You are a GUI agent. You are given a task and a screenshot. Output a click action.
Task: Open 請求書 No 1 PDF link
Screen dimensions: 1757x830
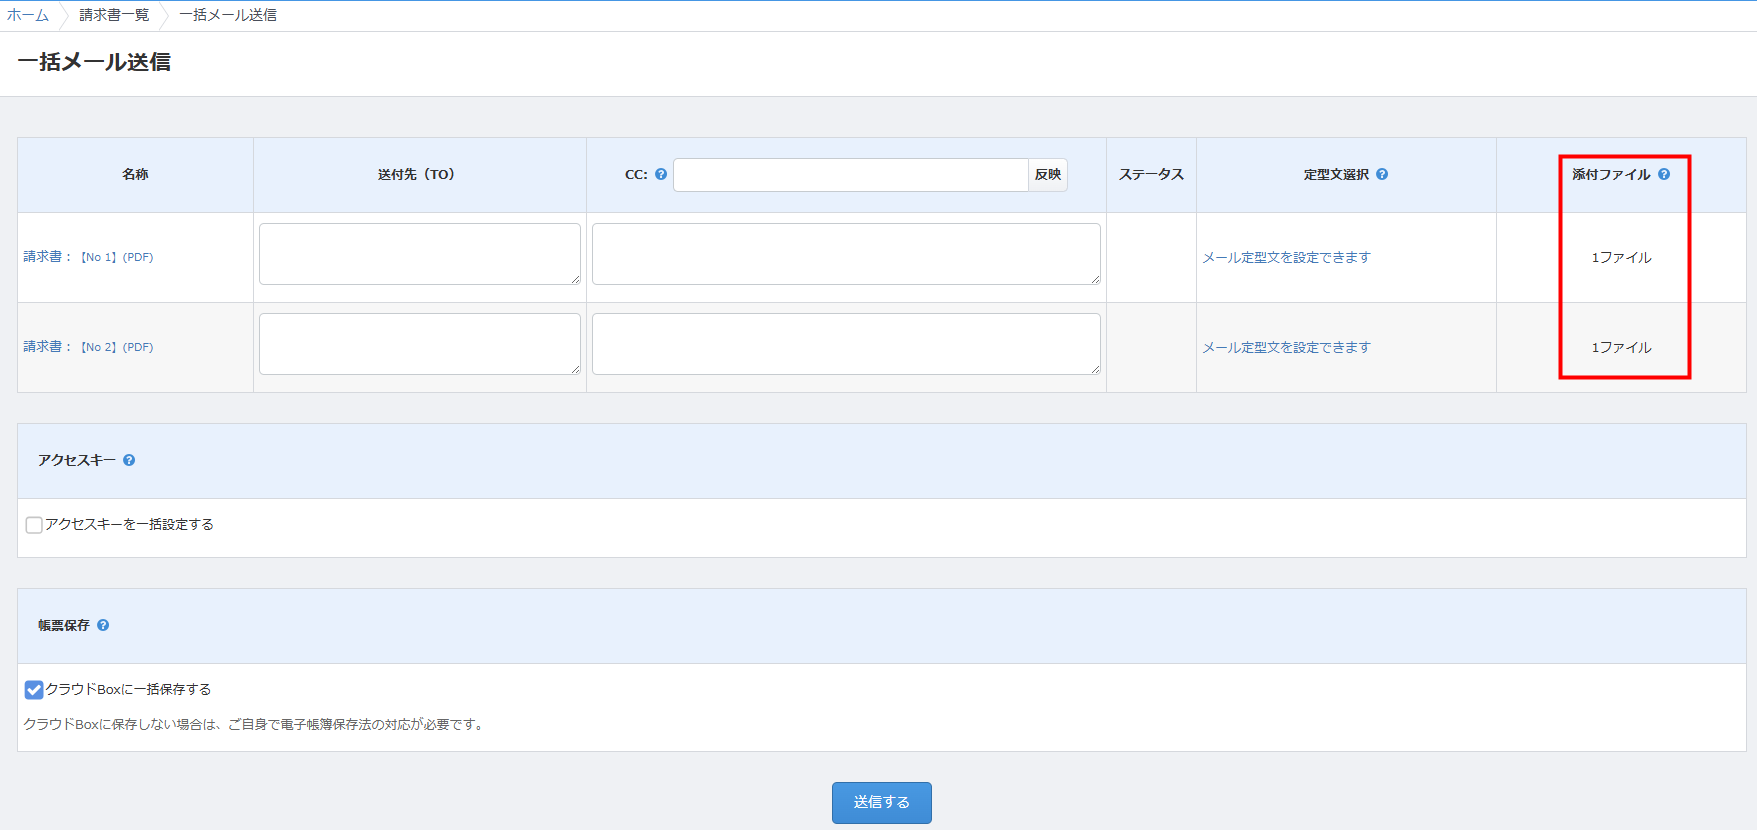click(x=88, y=257)
